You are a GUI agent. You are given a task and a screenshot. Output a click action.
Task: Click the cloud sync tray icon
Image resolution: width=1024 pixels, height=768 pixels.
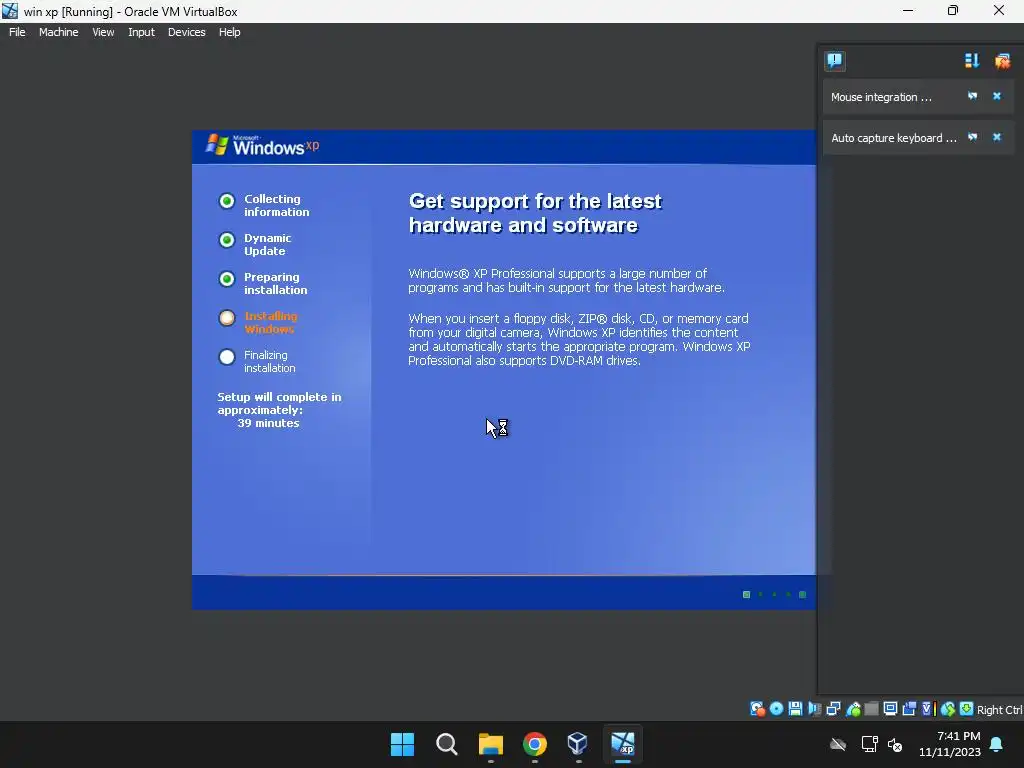838,744
